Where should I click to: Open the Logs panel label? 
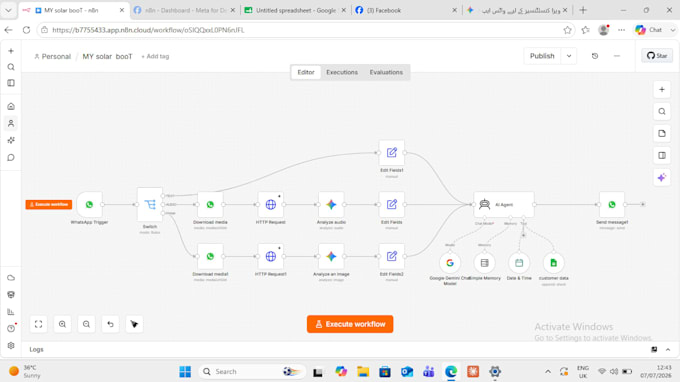coord(36,349)
